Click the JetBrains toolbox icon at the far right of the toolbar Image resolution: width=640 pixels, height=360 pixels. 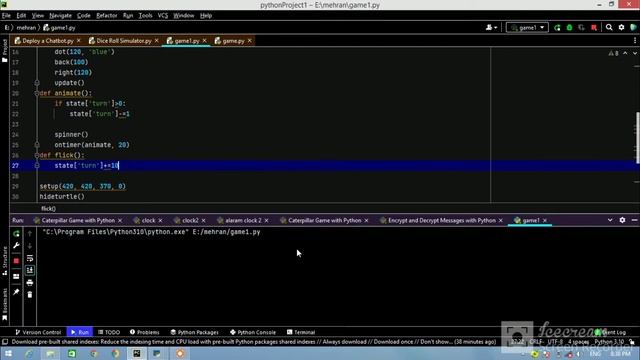click(633, 27)
